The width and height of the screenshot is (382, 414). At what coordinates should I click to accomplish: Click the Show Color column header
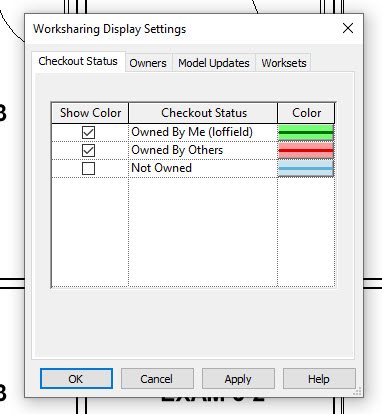[90, 113]
